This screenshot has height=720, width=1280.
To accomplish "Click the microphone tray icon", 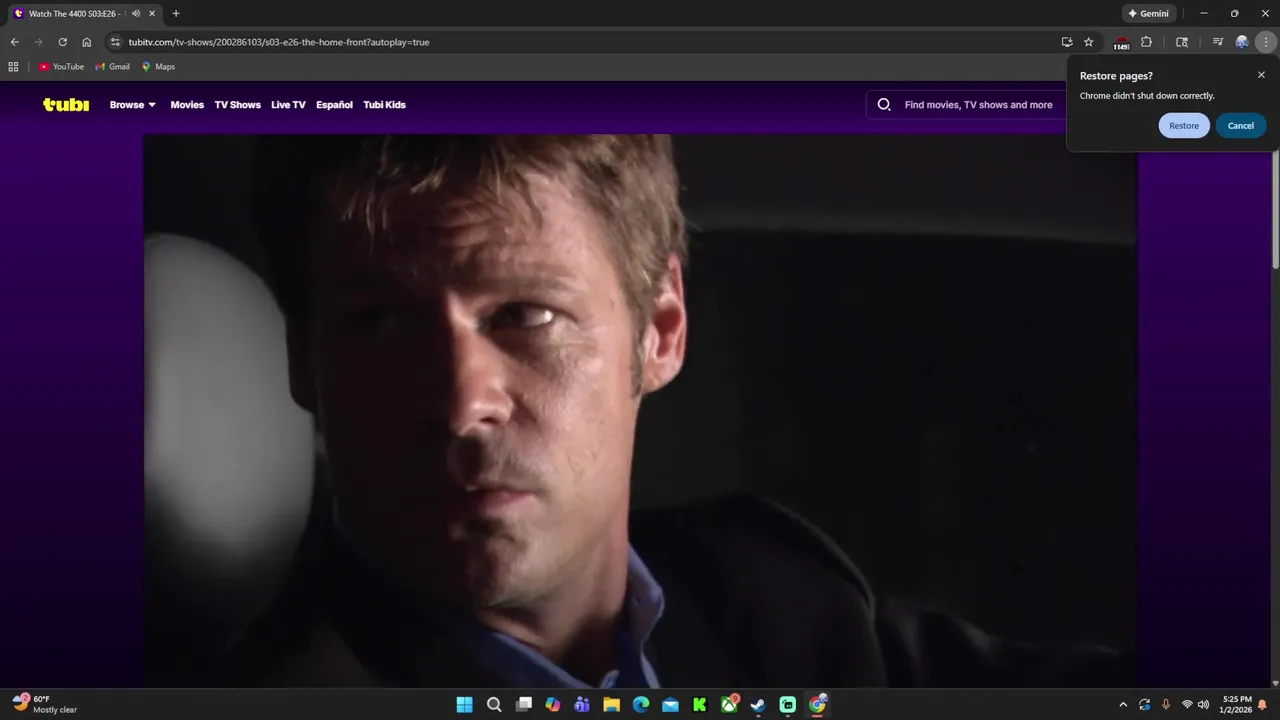I will pos(1166,704).
